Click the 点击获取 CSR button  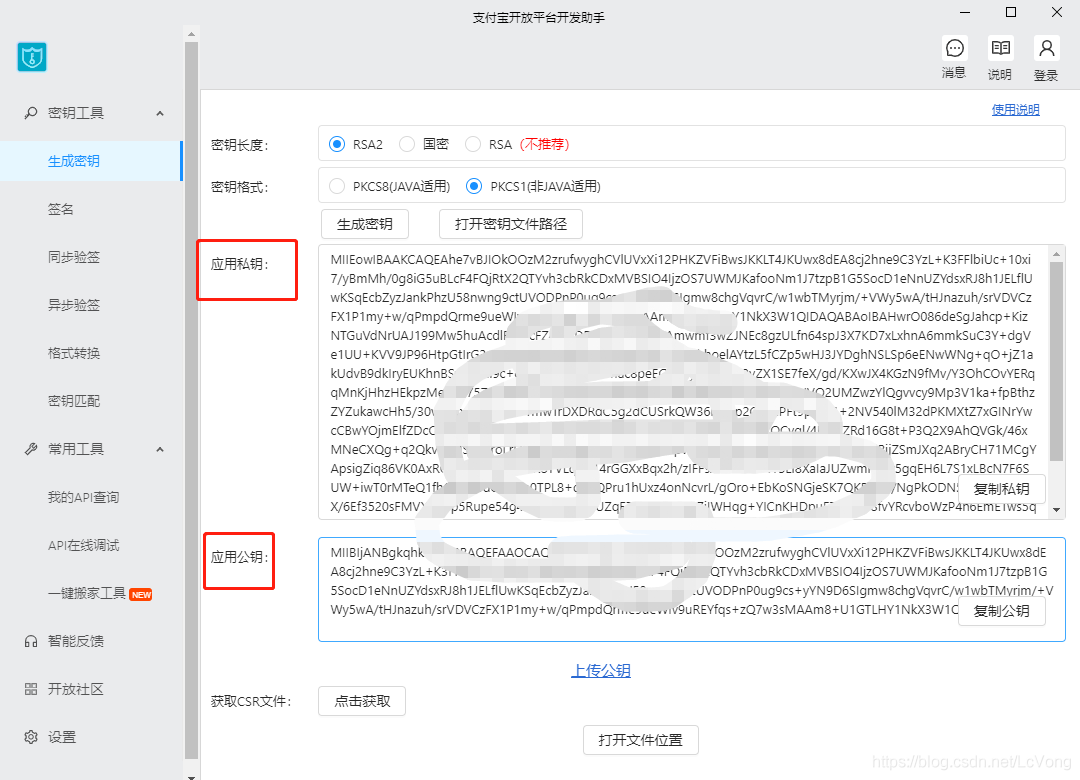[362, 701]
